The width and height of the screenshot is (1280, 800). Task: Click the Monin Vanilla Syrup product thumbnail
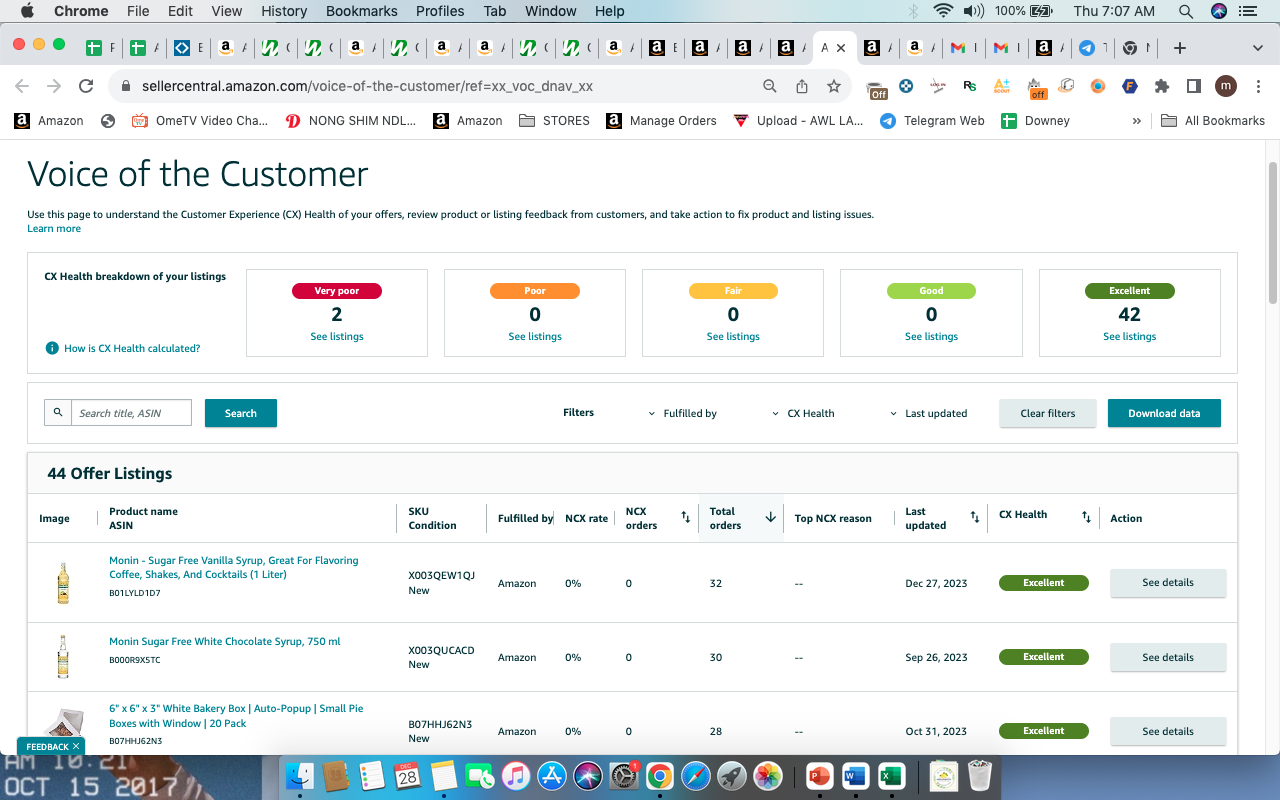pyautogui.click(x=63, y=583)
